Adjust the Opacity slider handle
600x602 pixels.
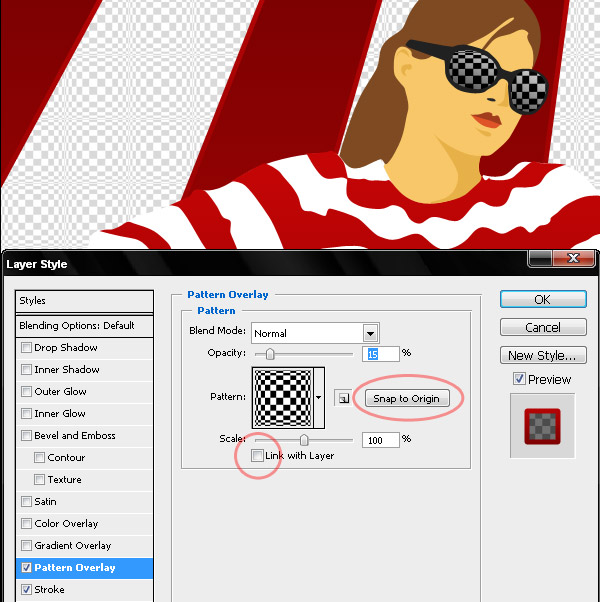point(270,354)
